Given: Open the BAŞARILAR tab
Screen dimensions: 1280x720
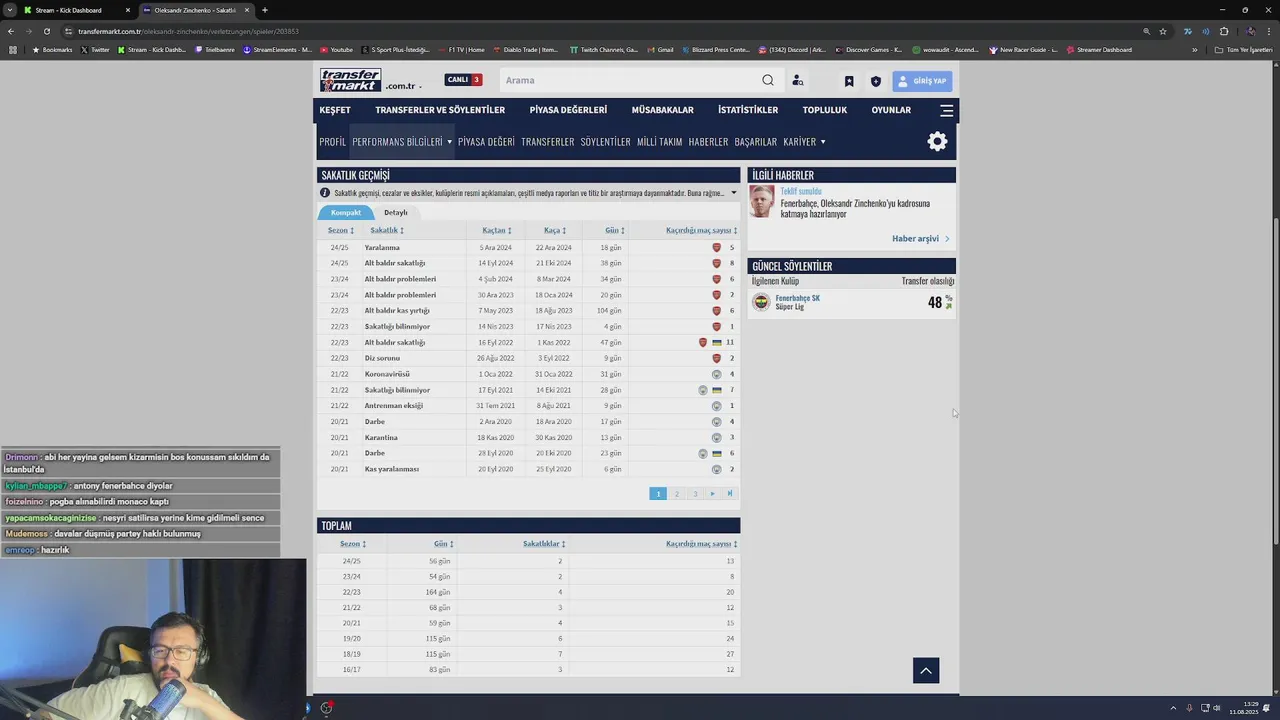Looking at the screenshot, I should (x=755, y=142).
